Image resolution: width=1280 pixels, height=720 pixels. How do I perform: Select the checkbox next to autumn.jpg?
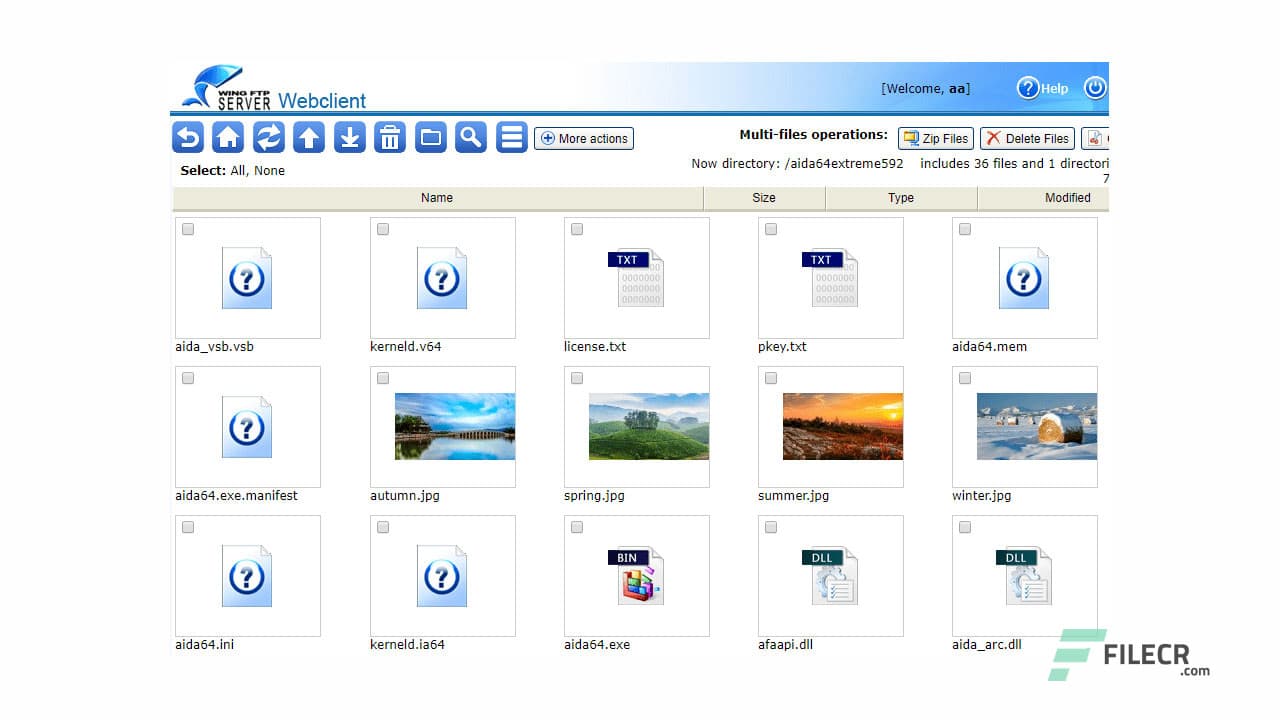383,377
